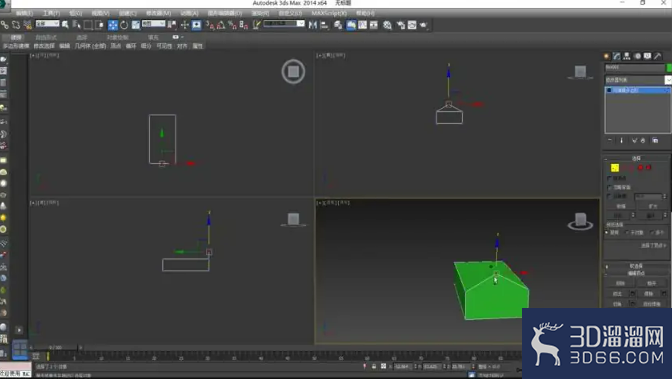
Task: Open the 编辑(E) menu
Action: 24,14
